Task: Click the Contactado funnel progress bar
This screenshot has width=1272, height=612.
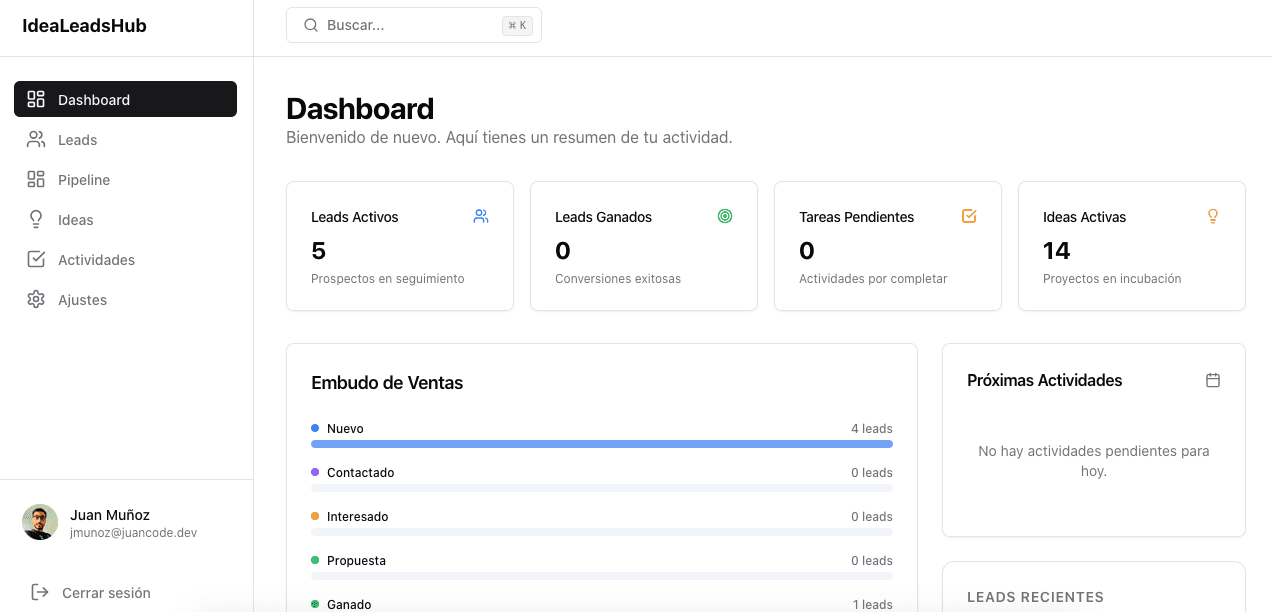Action: point(602,488)
